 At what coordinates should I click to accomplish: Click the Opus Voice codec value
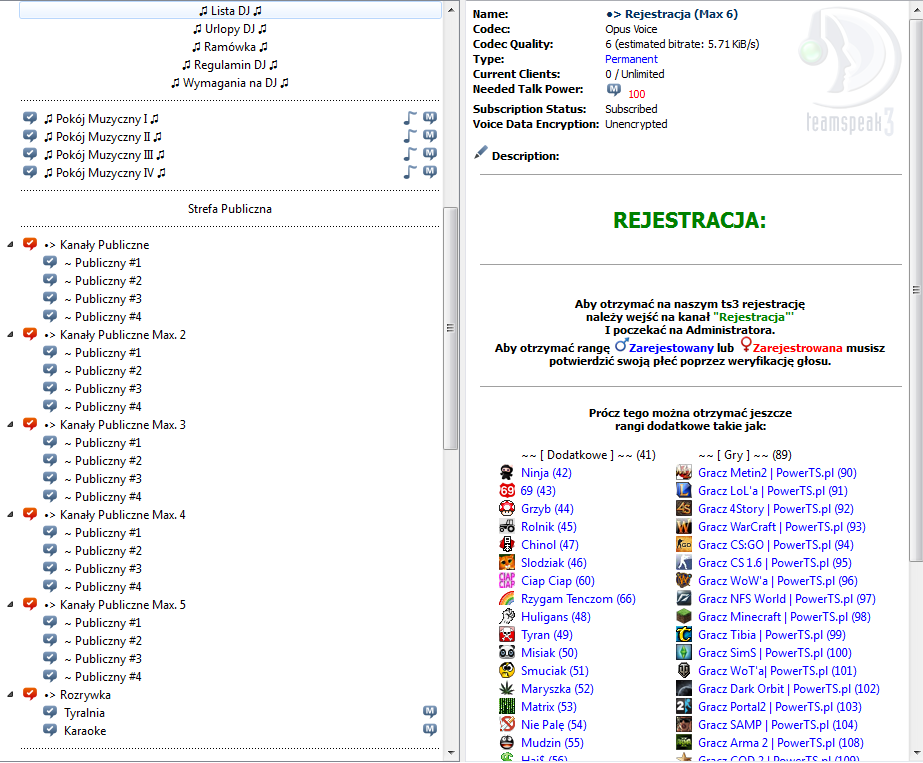(631, 29)
